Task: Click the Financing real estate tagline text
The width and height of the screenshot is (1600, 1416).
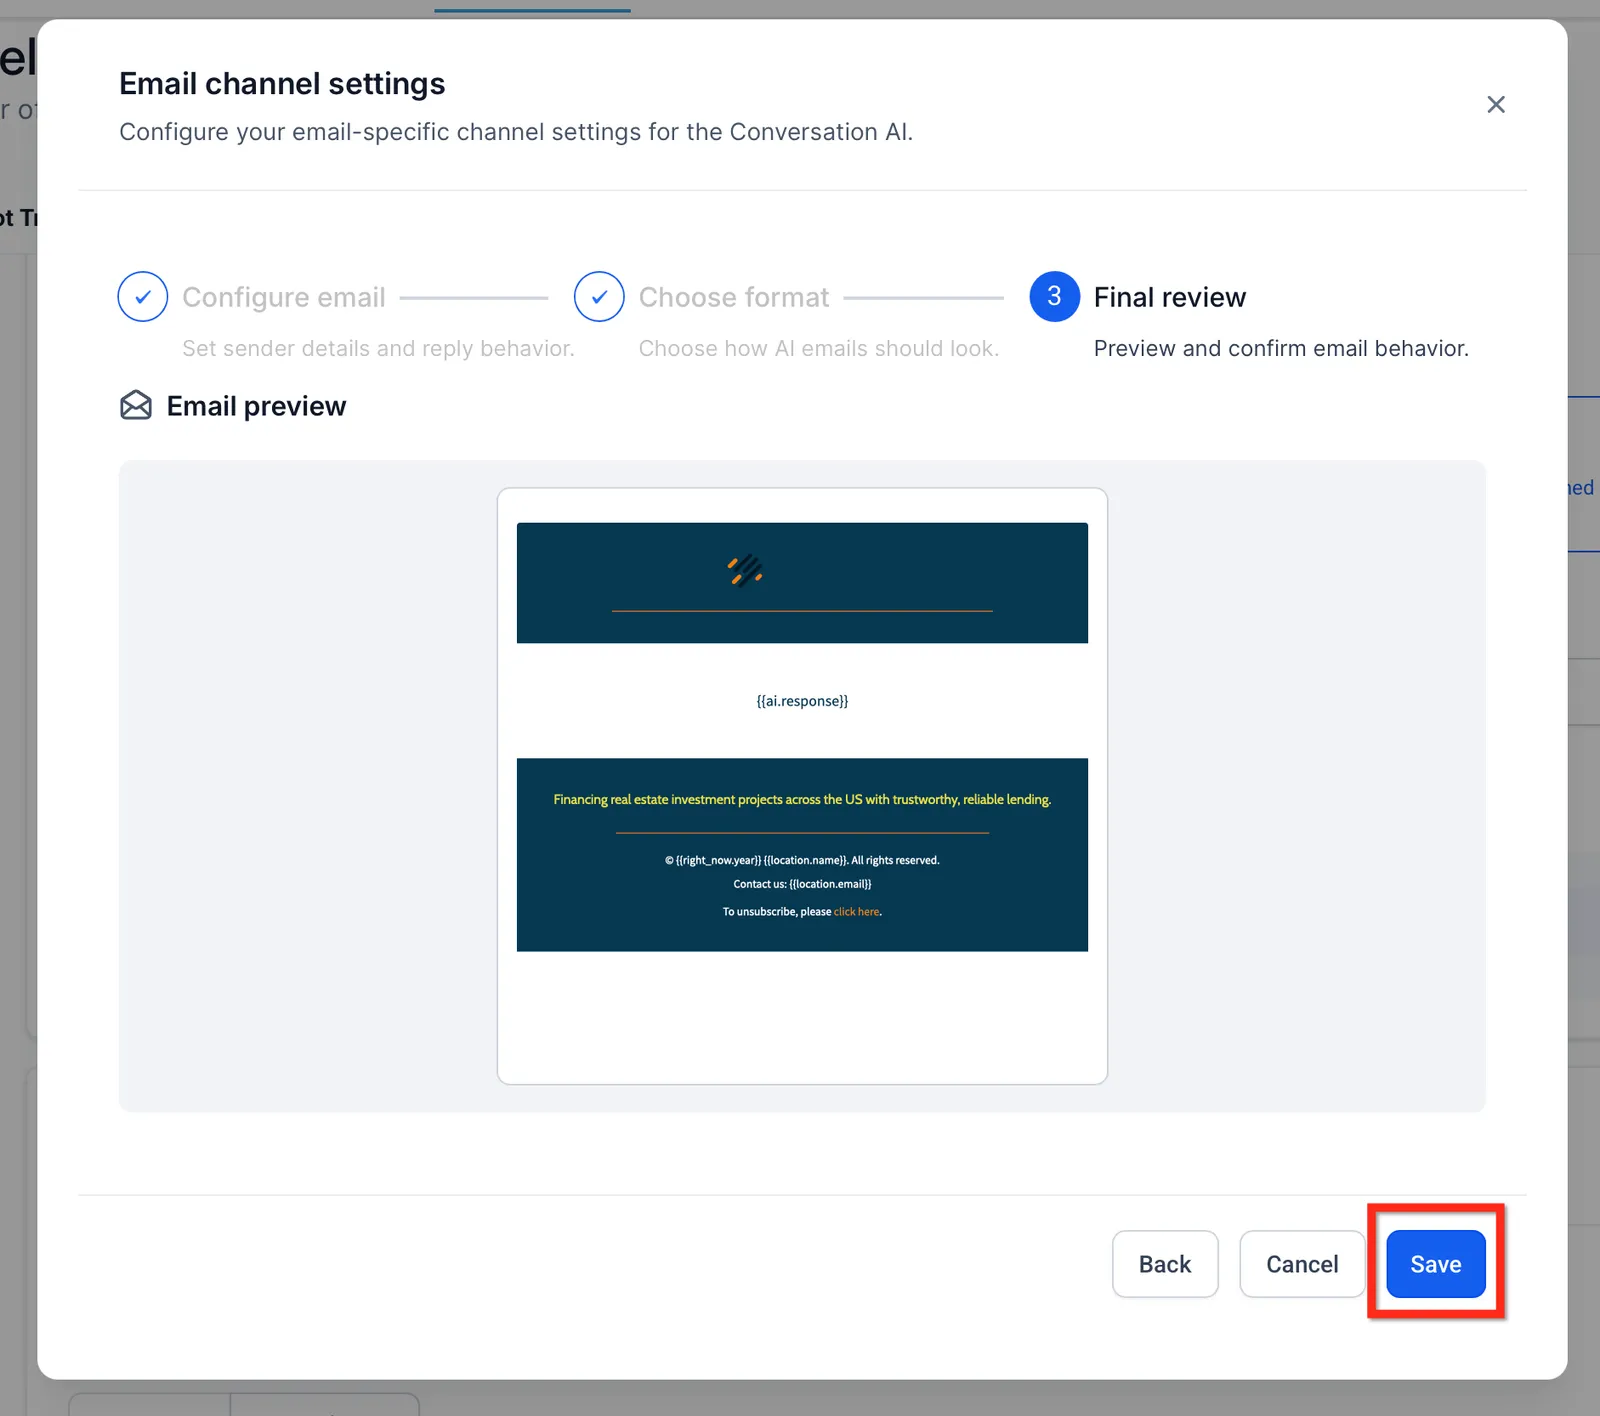Action: click(802, 800)
